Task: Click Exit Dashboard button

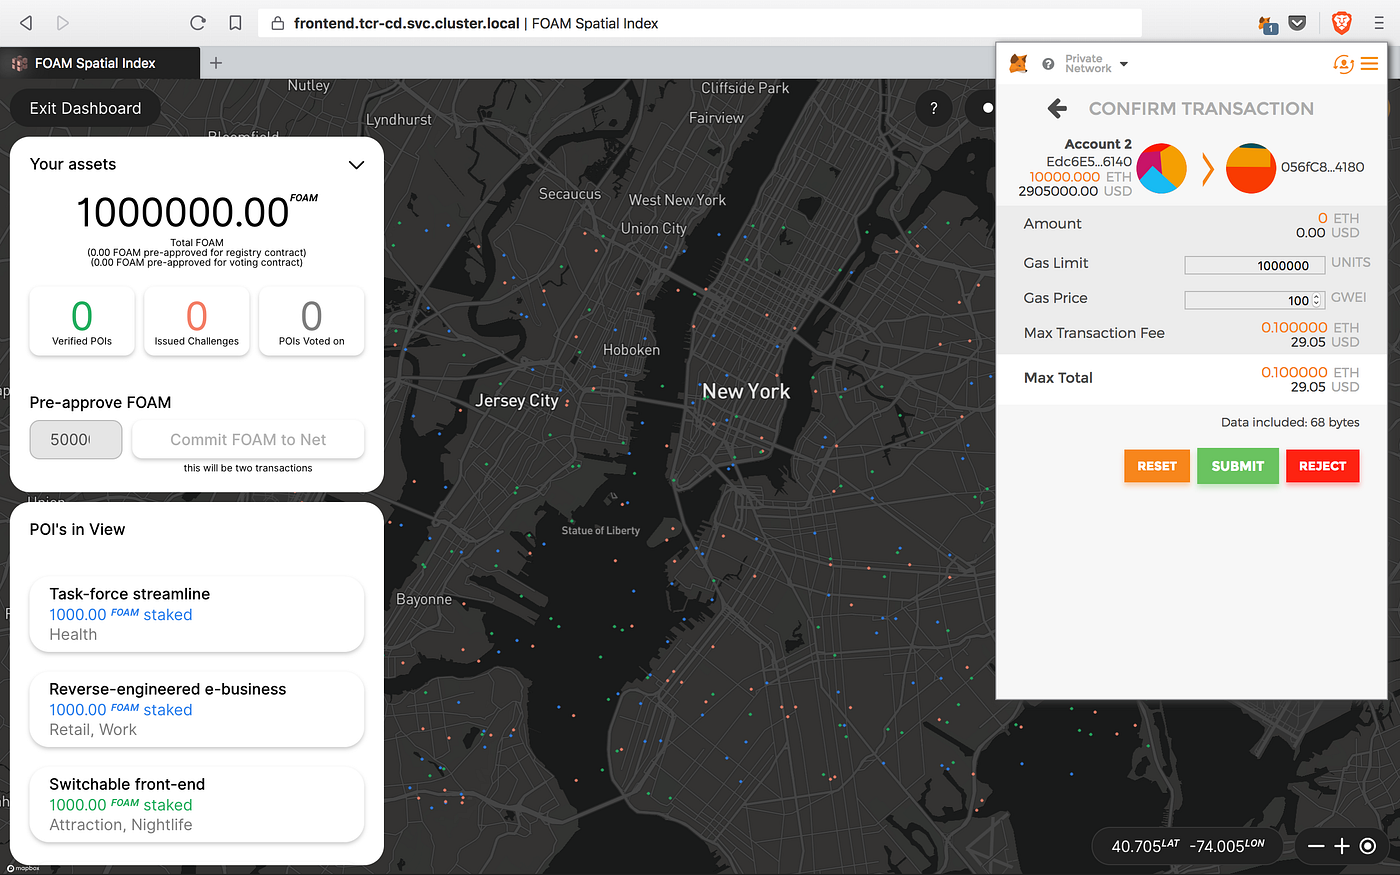Action: click(x=85, y=108)
